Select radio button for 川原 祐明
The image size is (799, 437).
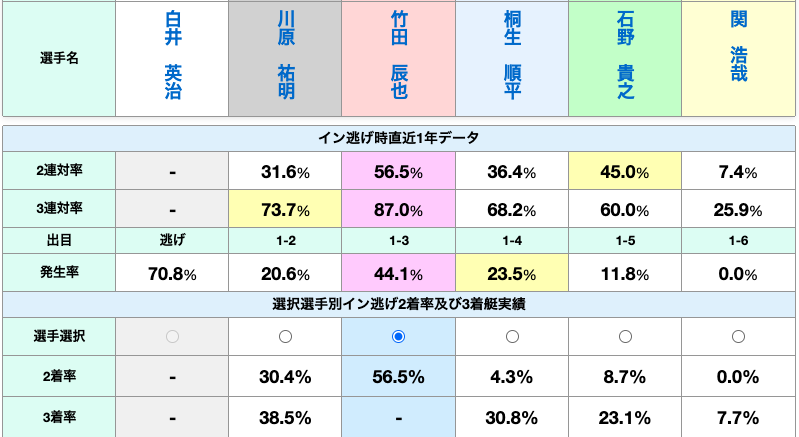coord(285,337)
